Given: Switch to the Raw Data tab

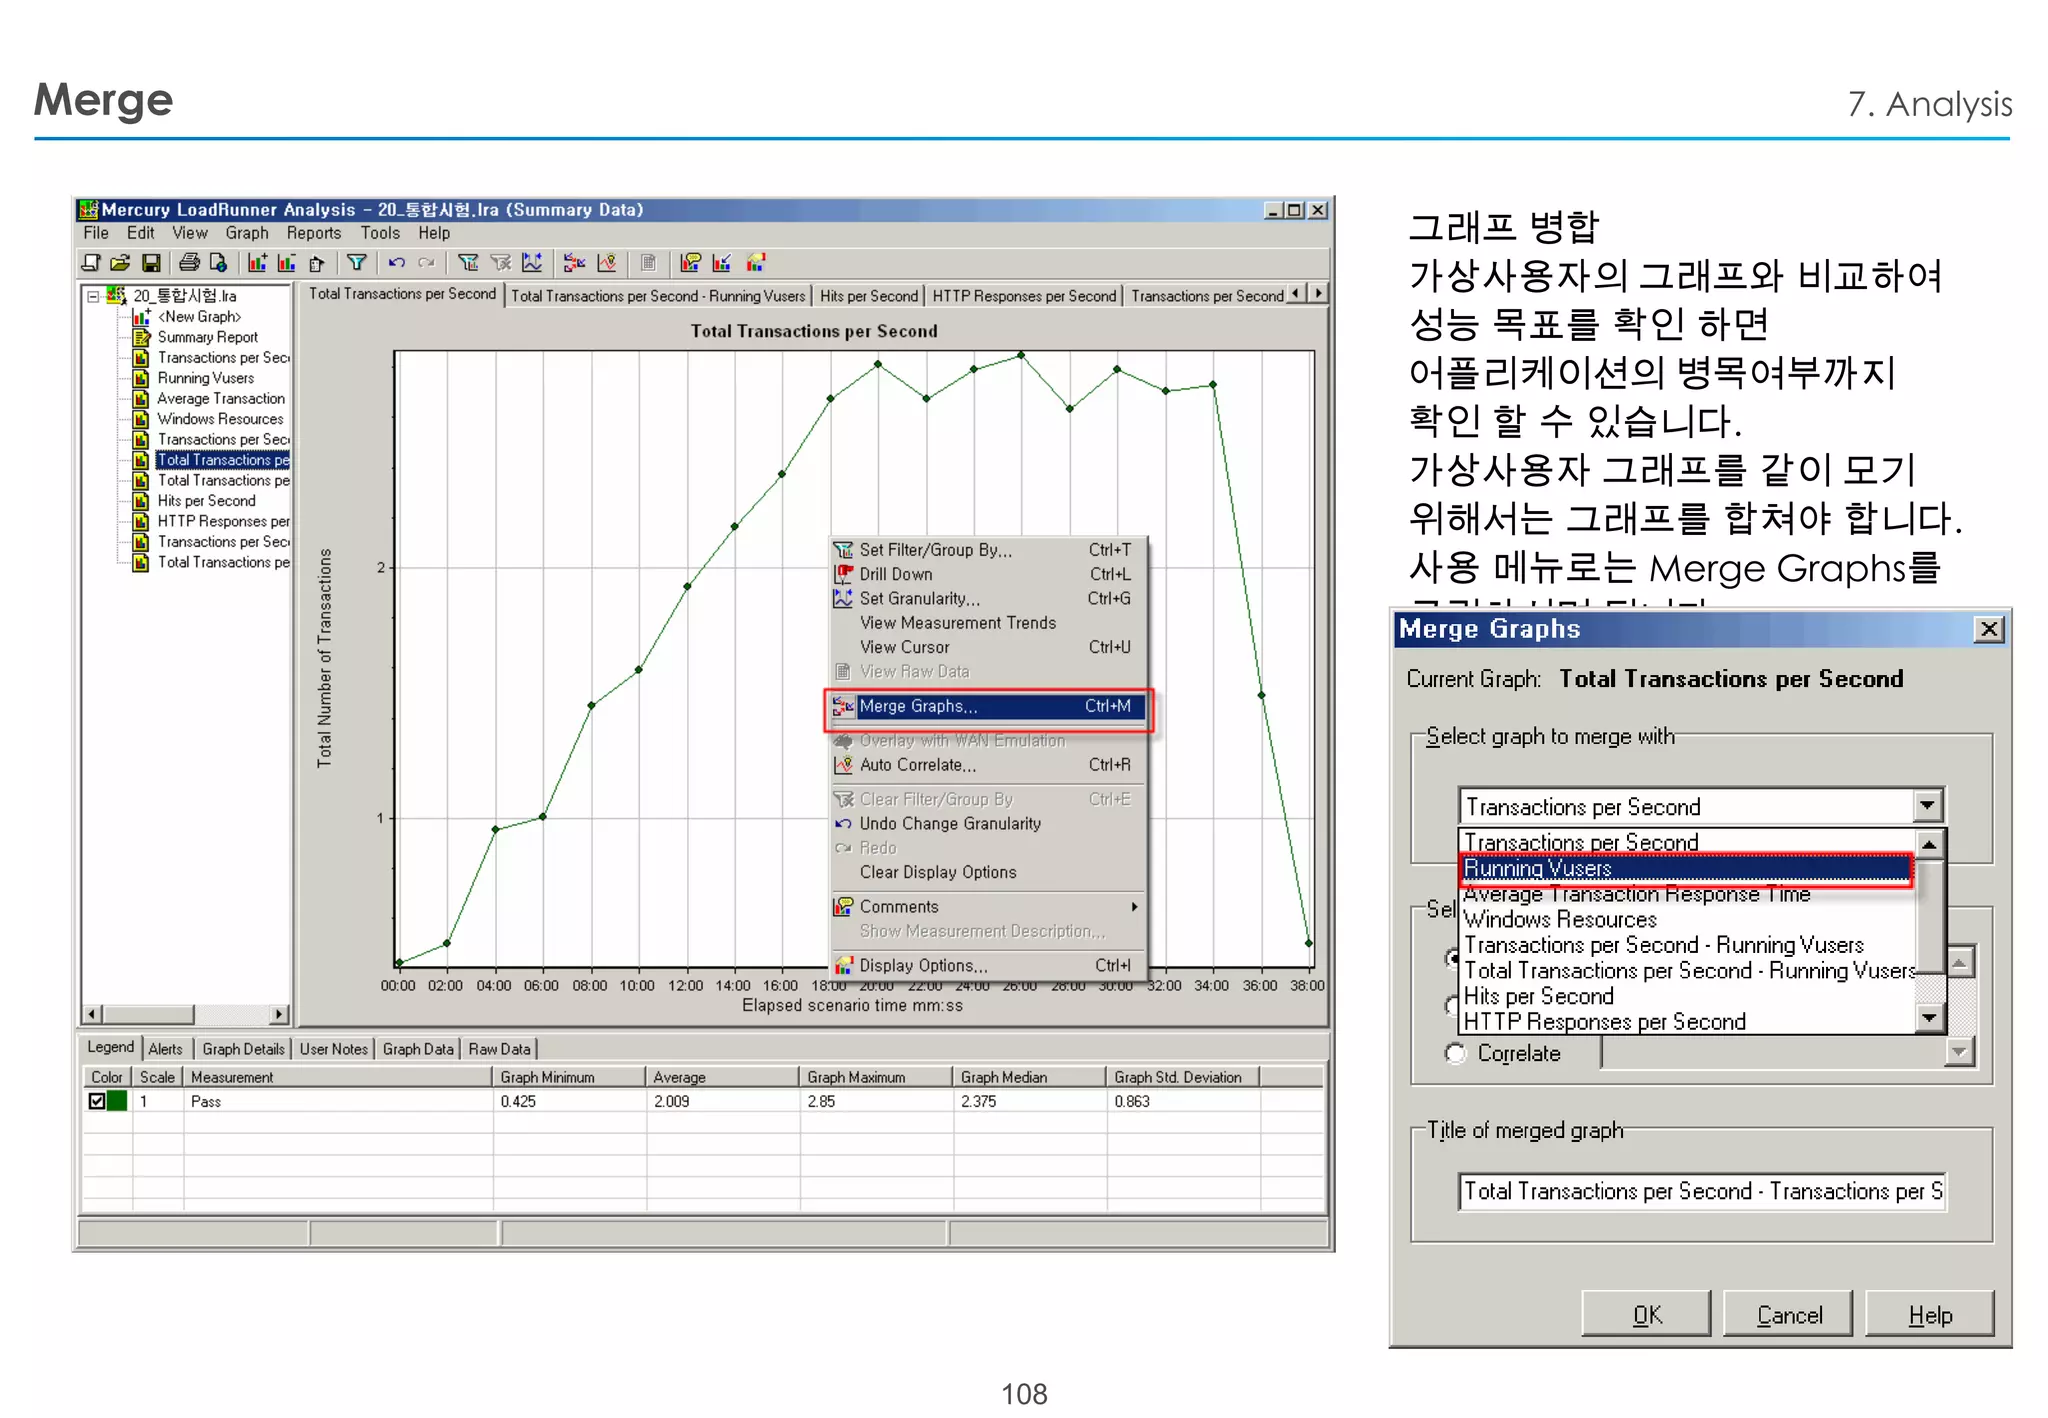Looking at the screenshot, I should click(500, 1049).
